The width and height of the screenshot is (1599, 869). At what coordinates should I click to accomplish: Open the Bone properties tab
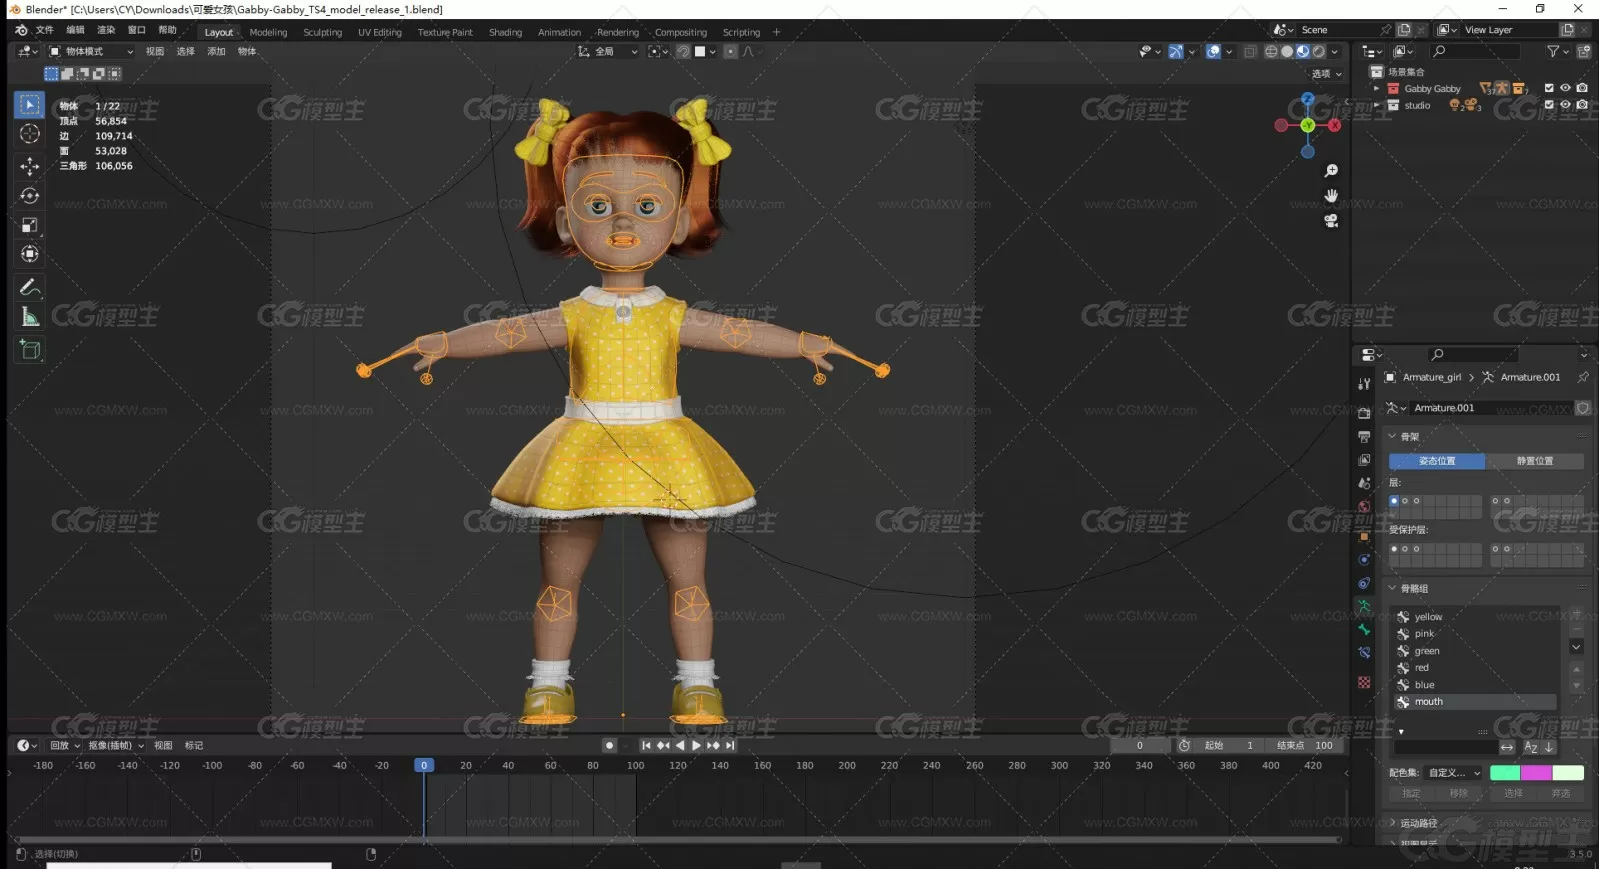(1364, 630)
